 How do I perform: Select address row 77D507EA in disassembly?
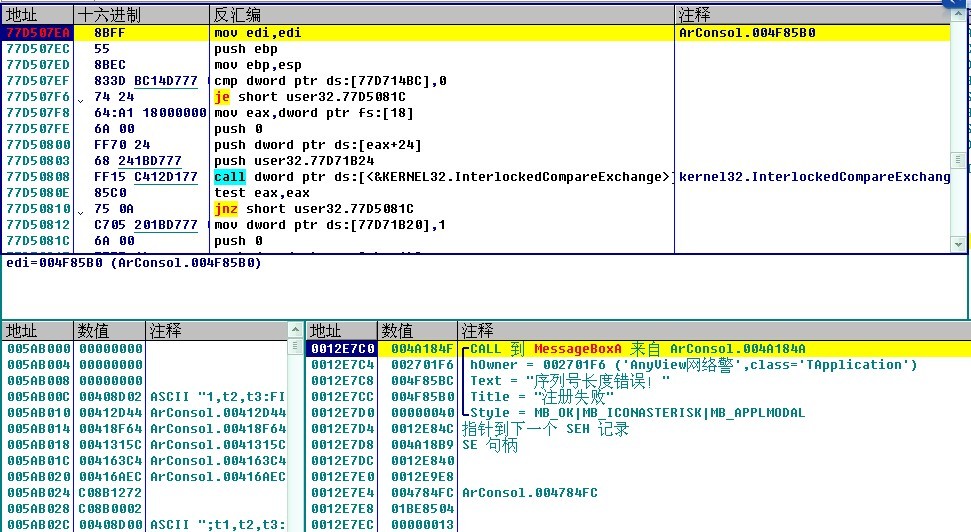[38, 33]
